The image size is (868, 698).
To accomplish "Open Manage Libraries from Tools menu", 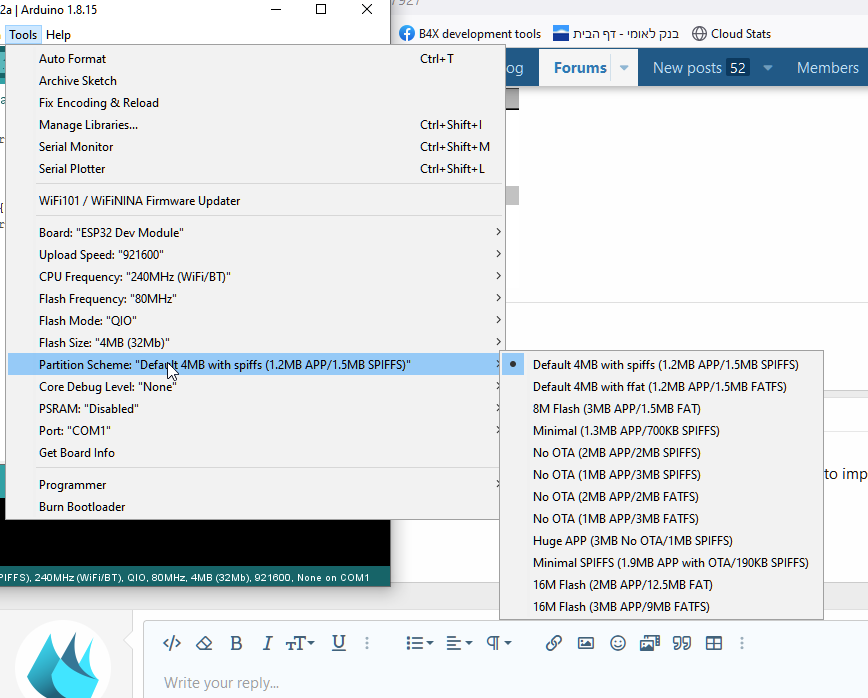I will [255, 125].
